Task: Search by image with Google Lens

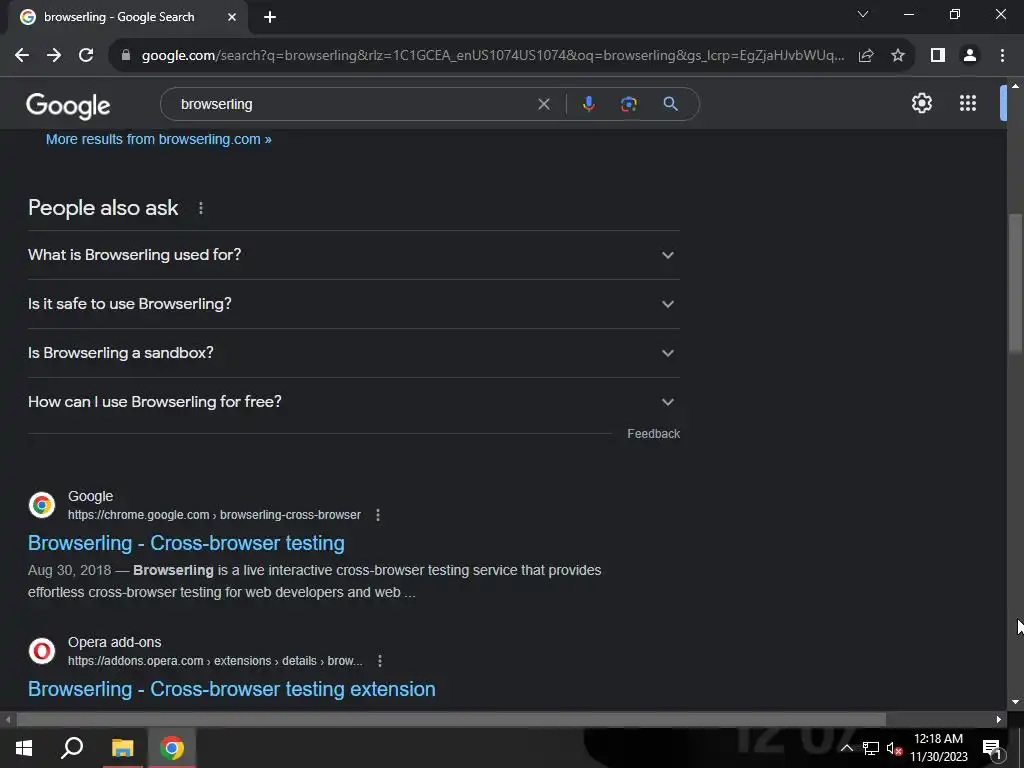Action: tap(628, 104)
